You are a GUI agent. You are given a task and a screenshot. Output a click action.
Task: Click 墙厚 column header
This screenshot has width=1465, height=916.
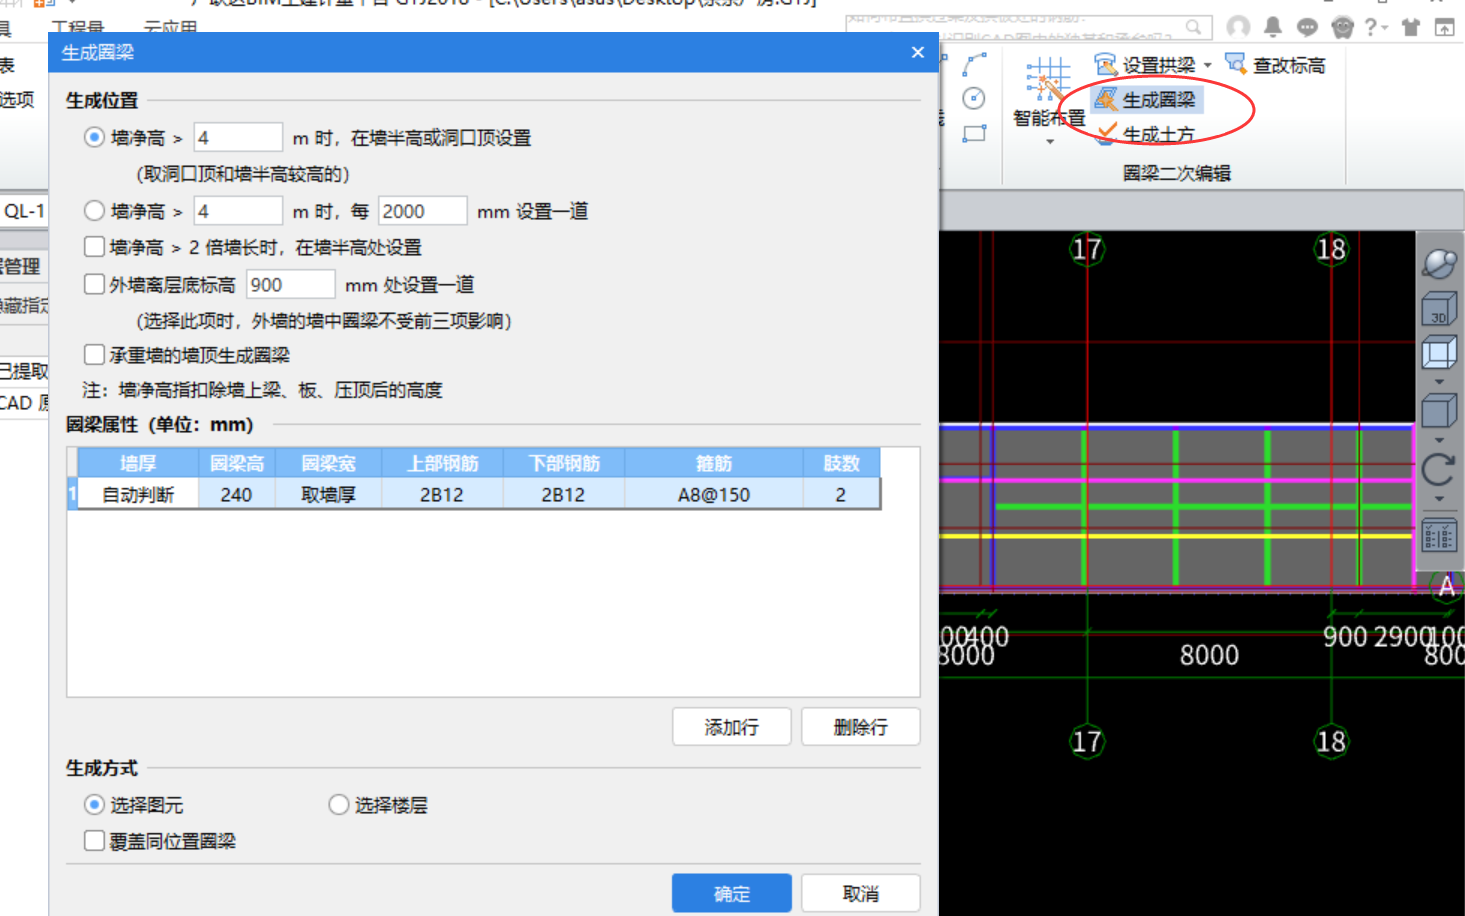[x=138, y=463]
